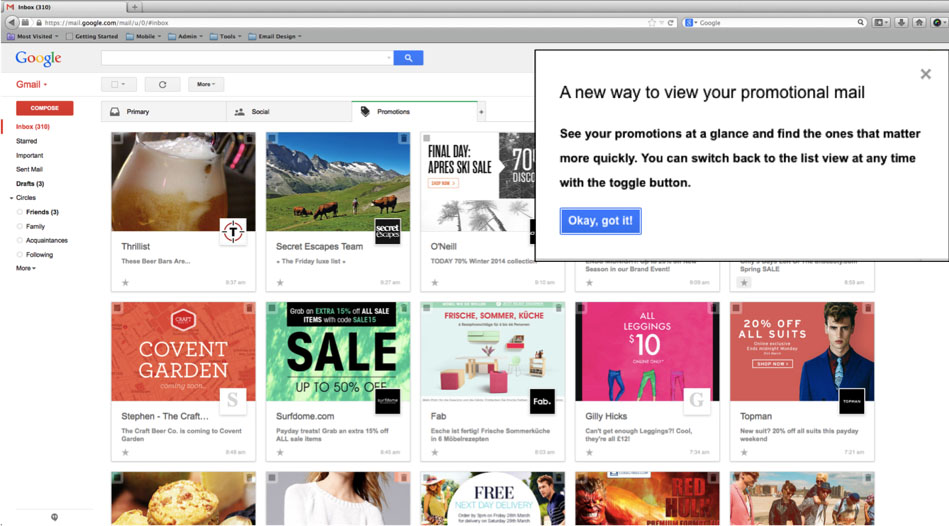The width and height of the screenshot is (949, 526).
Task: Open Inbox (310) in sidebar
Action: click(x=33, y=127)
